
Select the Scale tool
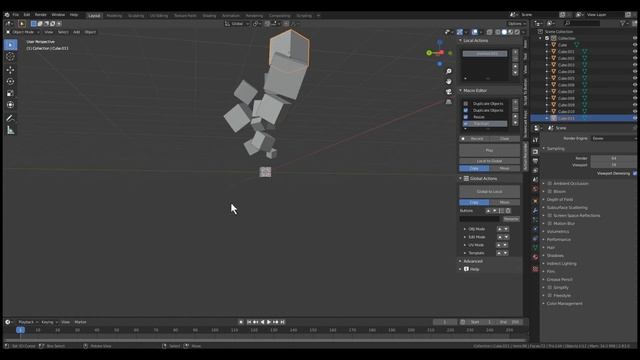pyautogui.click(x=11, y=93)
